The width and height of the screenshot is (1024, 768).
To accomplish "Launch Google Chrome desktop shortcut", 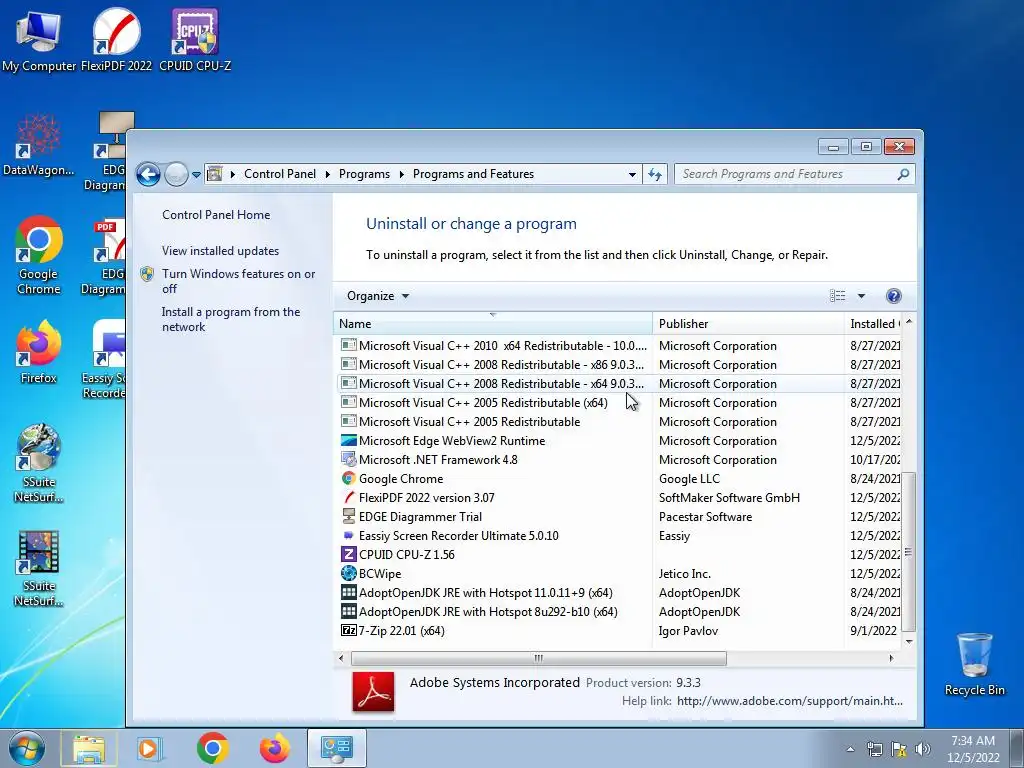I will (39, 255).
